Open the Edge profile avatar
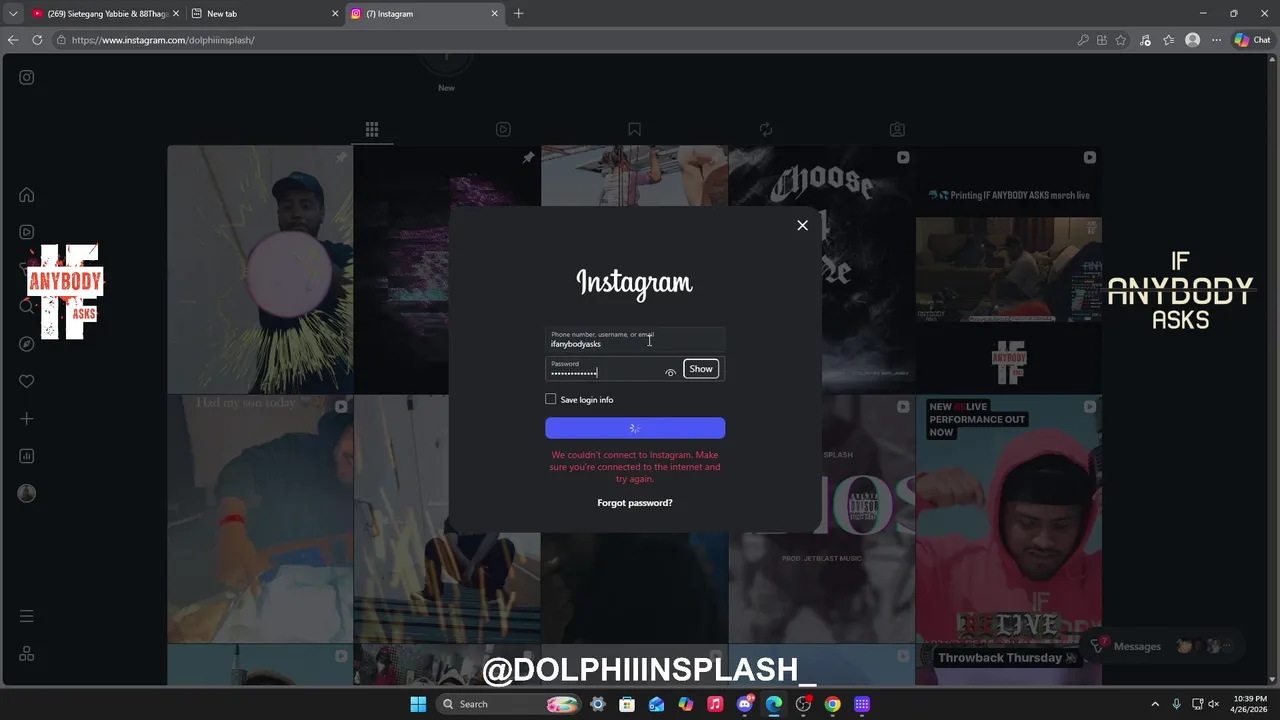 (x=1192, y=40)
